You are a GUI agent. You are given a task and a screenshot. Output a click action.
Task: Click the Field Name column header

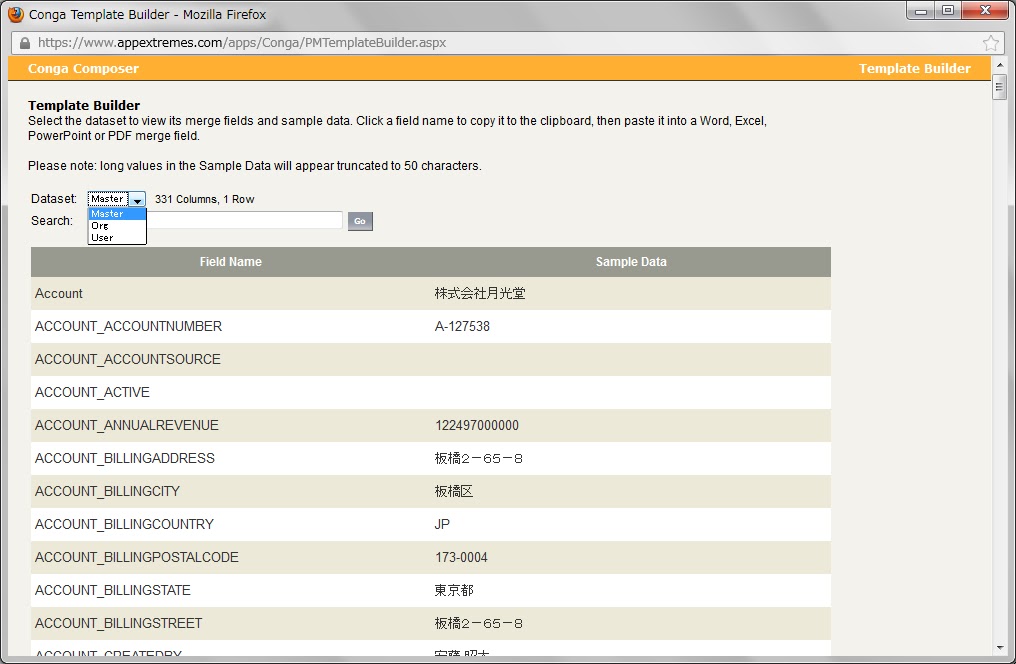(x=231, y=262)
